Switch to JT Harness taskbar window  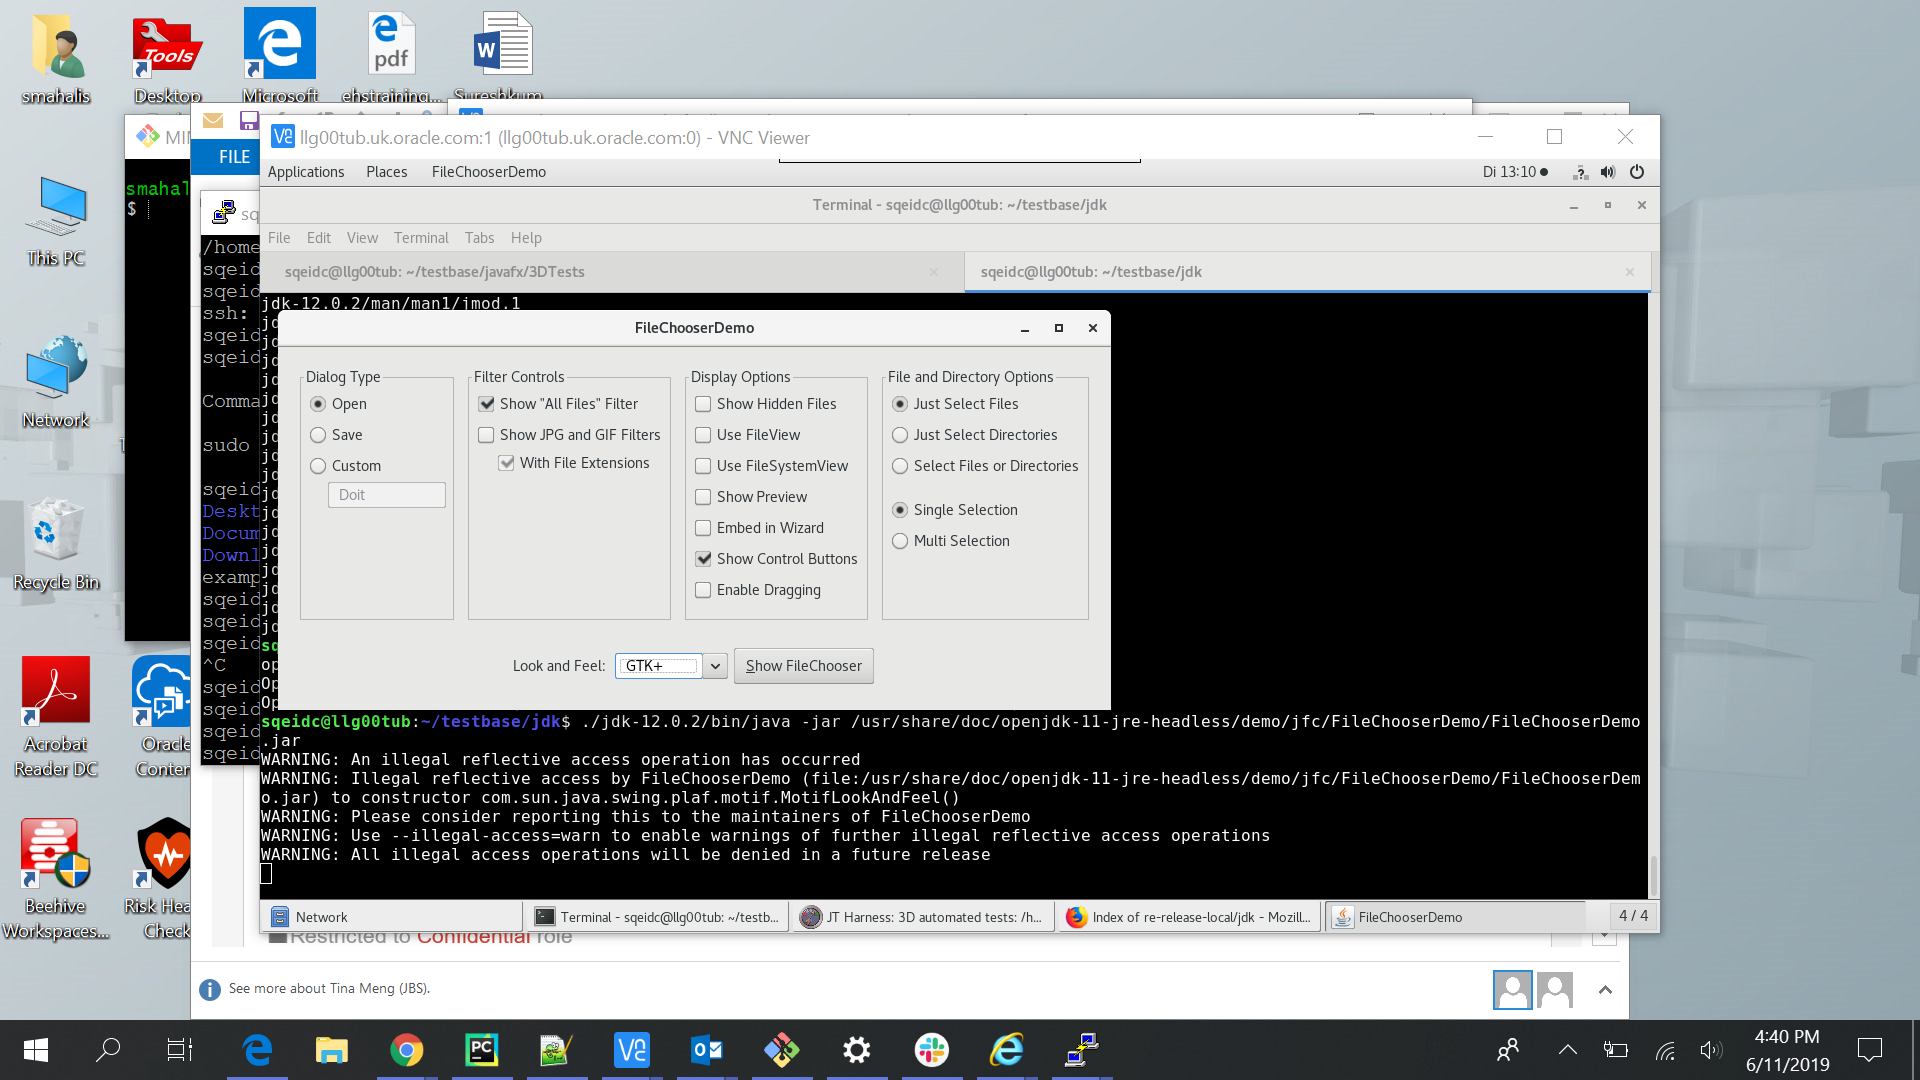tap(922, 917)
